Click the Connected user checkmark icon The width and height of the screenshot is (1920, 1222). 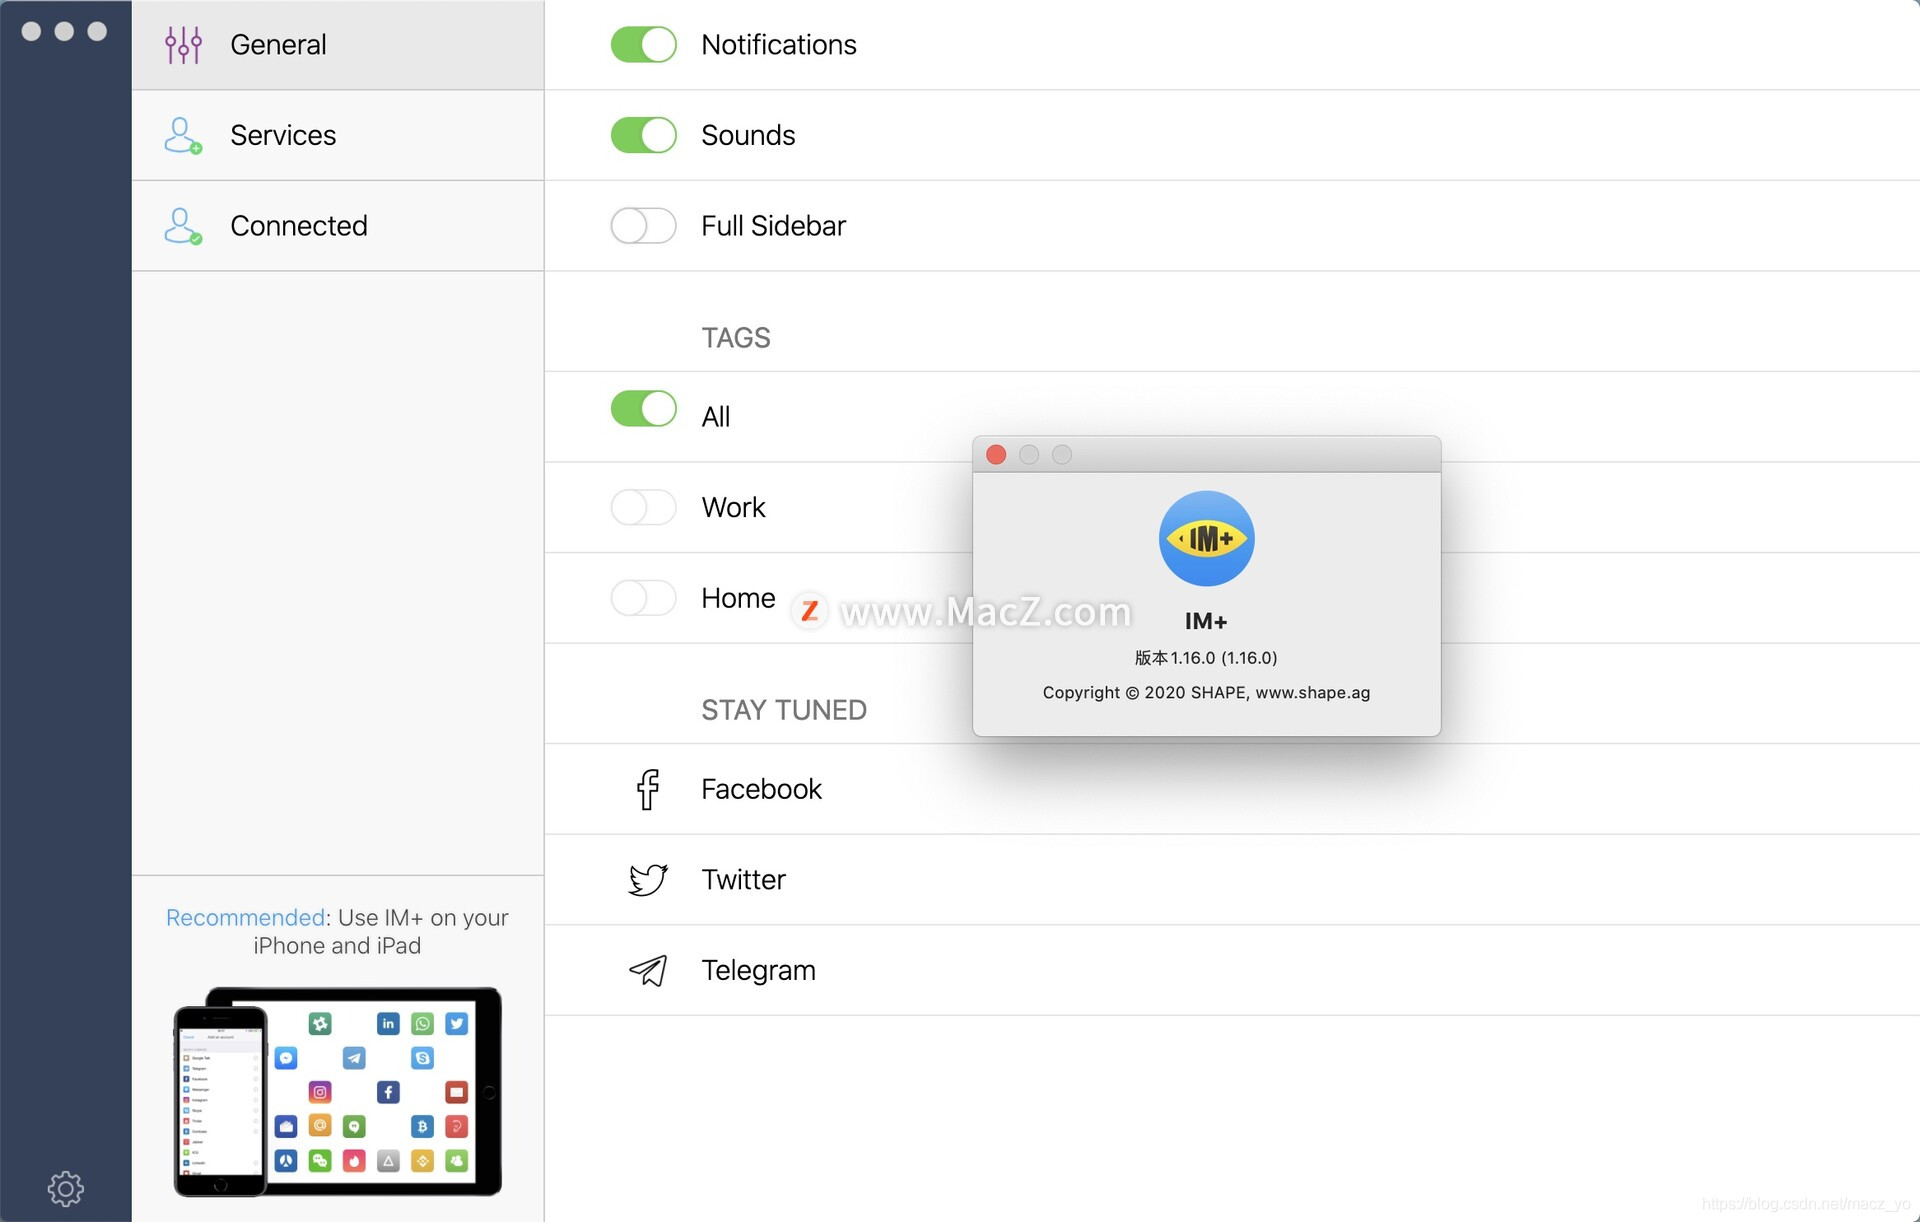[183, 226]
